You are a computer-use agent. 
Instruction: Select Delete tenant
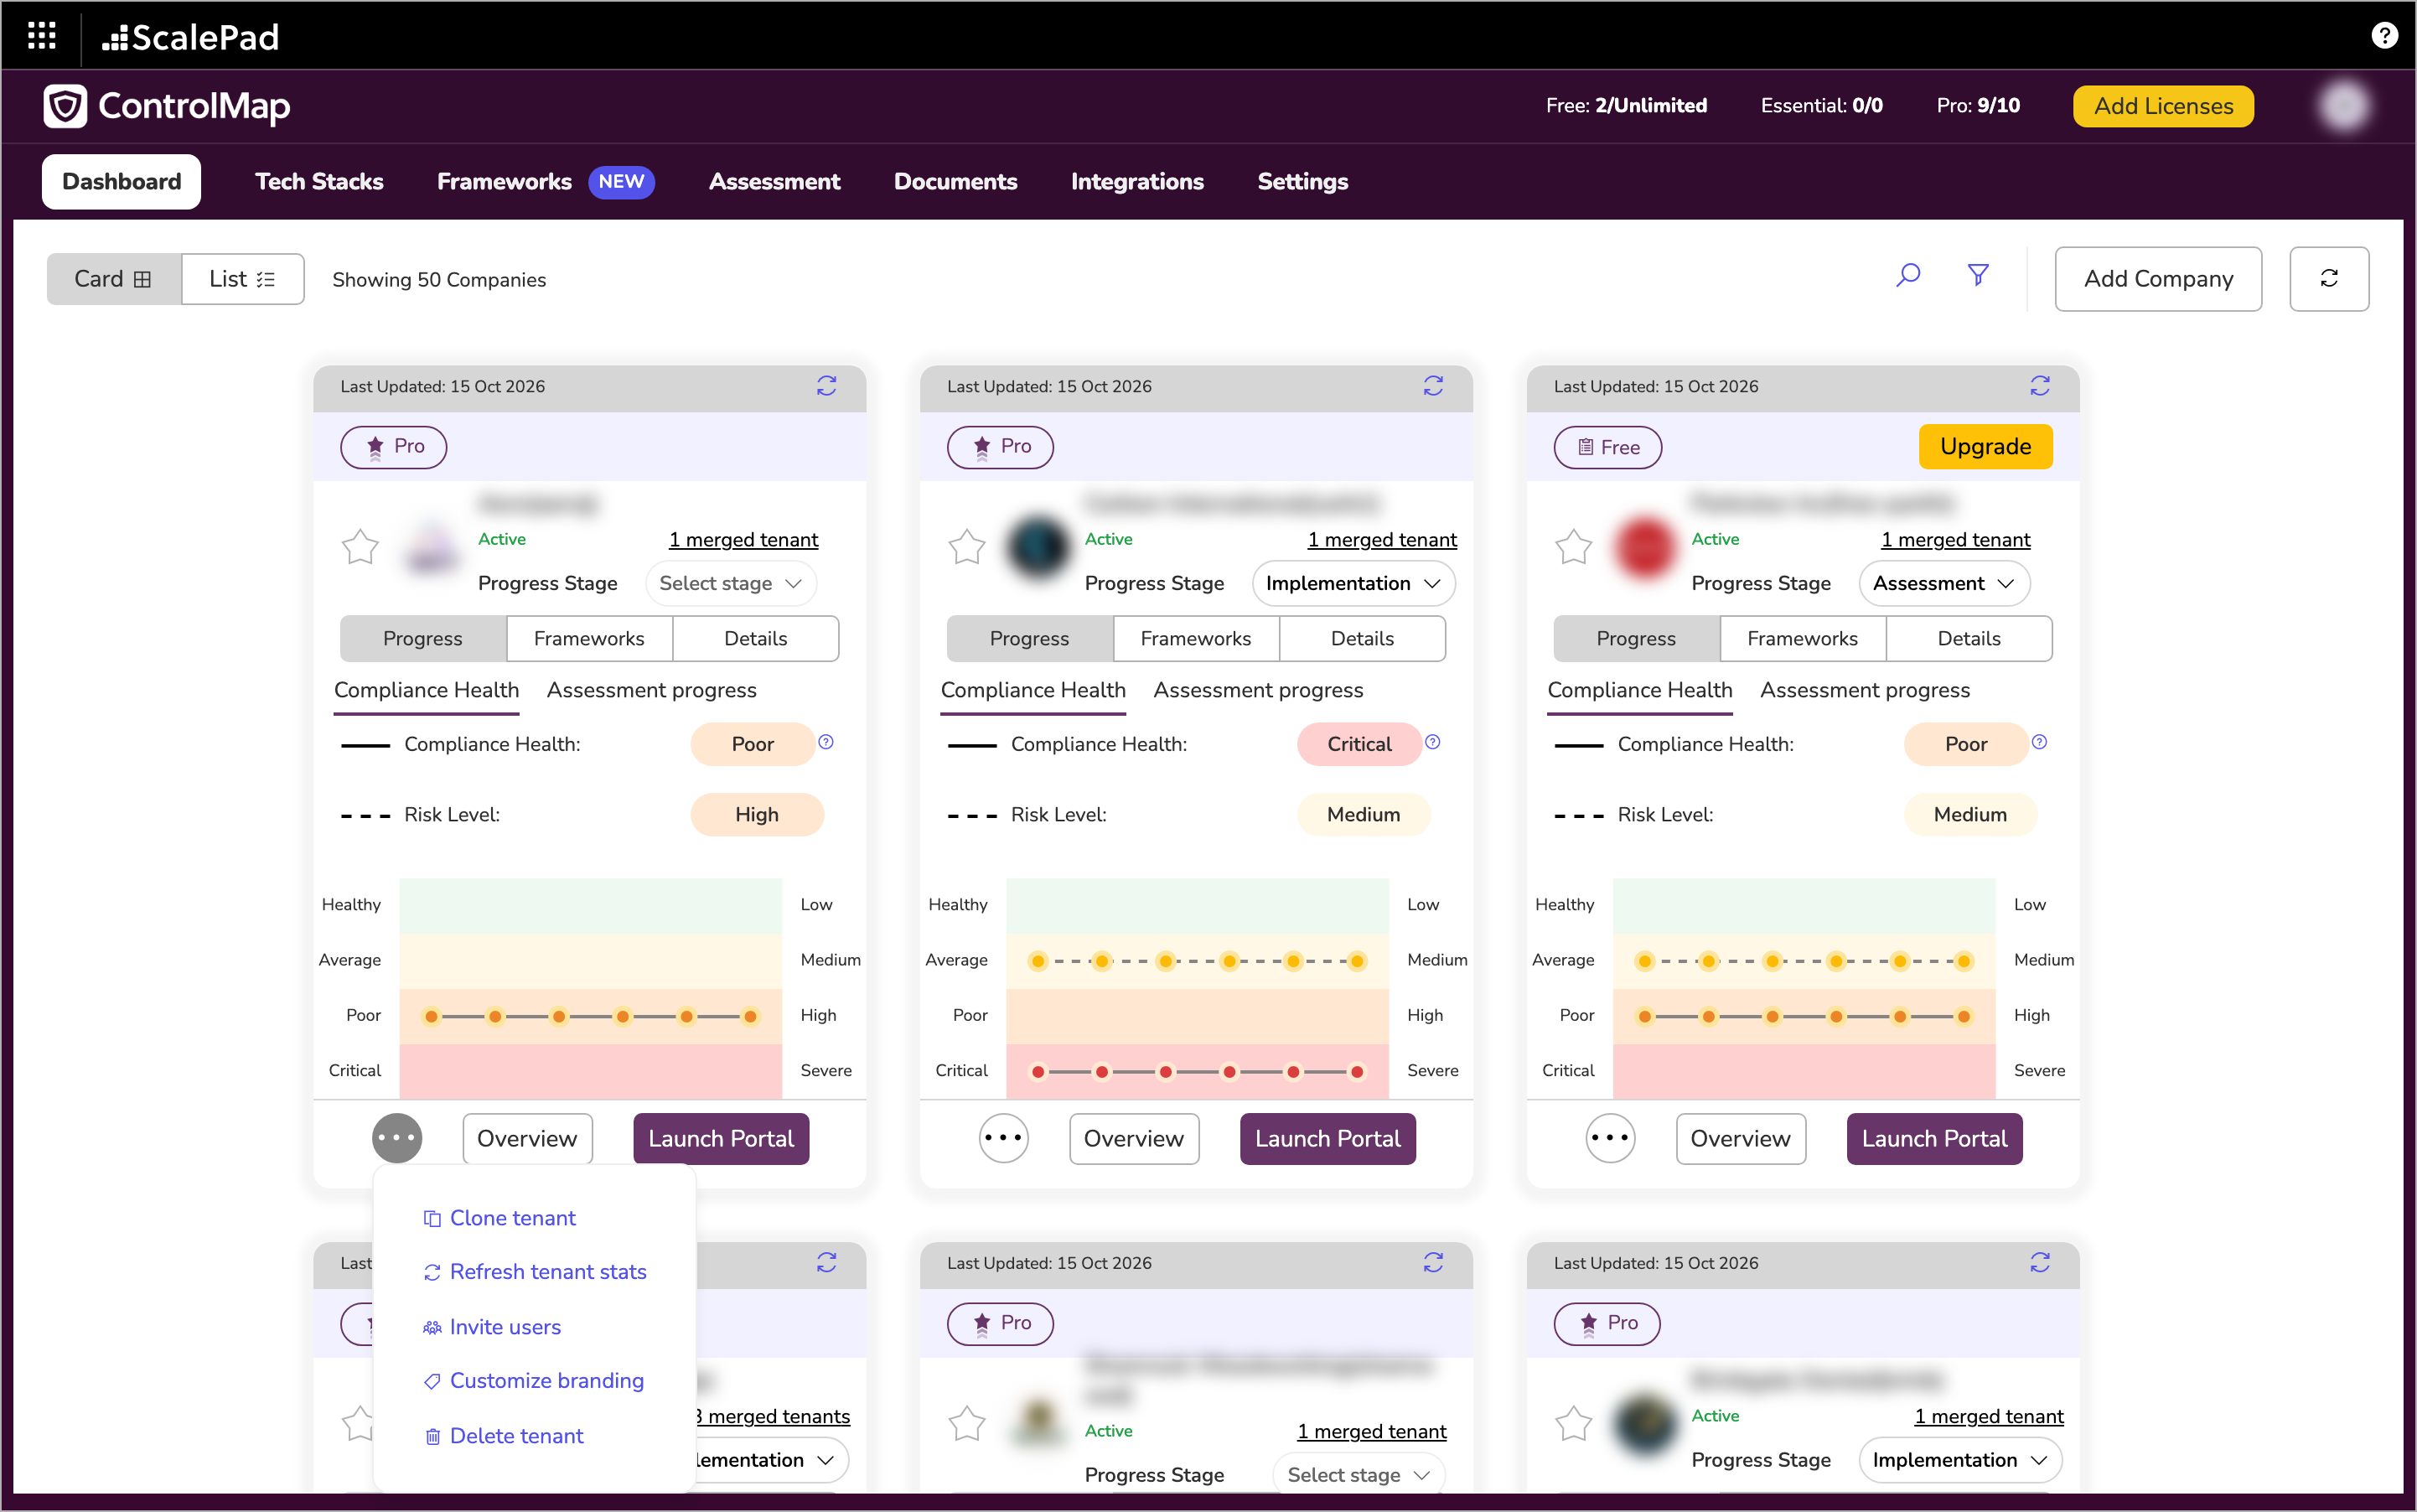(x=503, y=1436)
